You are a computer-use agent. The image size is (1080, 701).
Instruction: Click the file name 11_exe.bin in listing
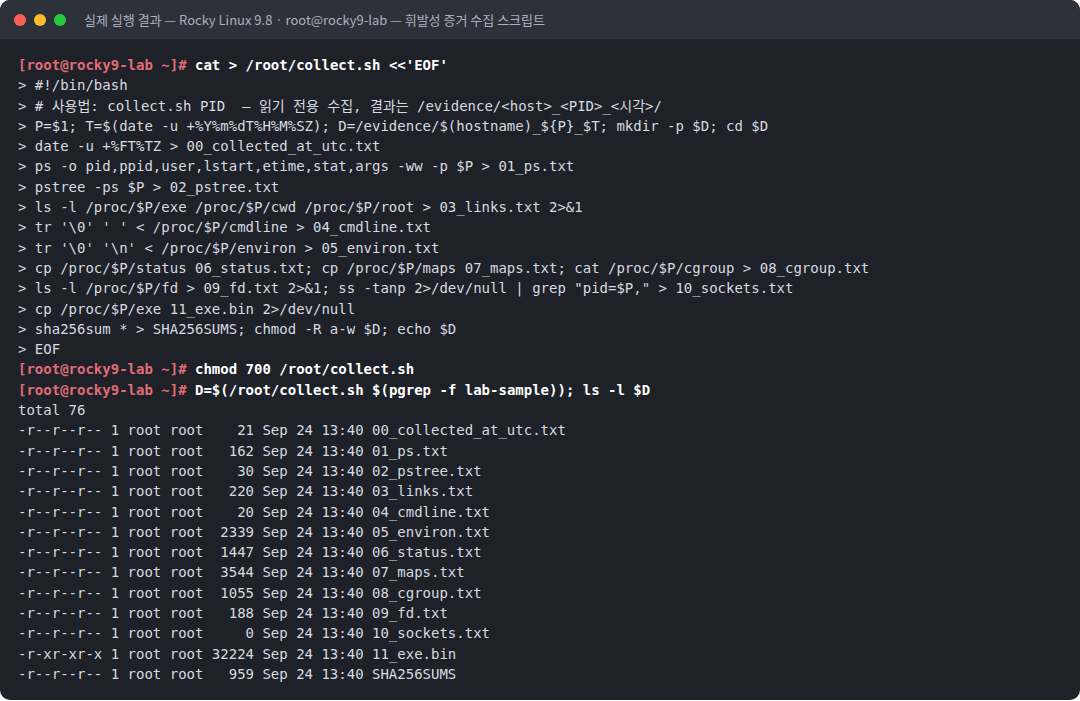(414, 654)
